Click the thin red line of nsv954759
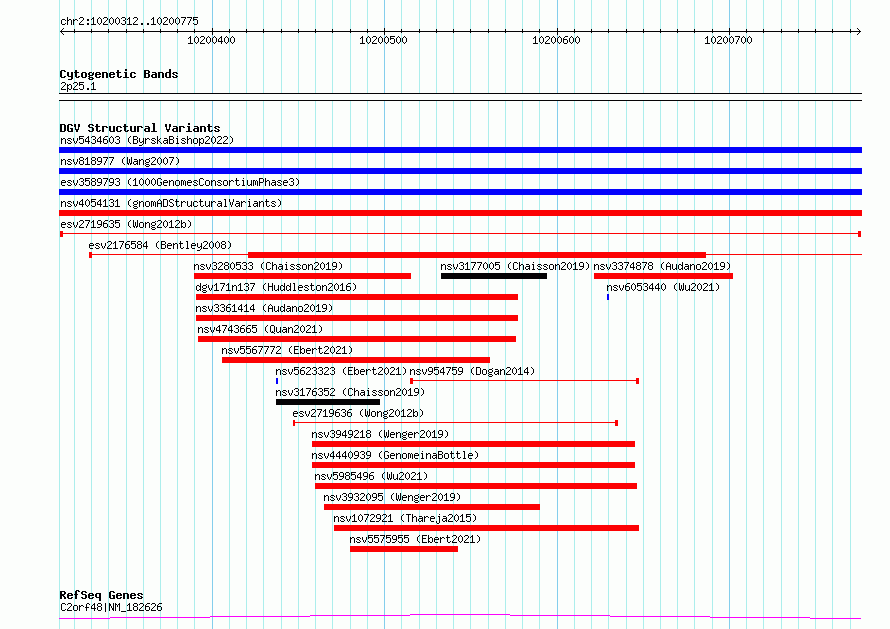The height and width of the screenshot is (629, 890). 524,381
